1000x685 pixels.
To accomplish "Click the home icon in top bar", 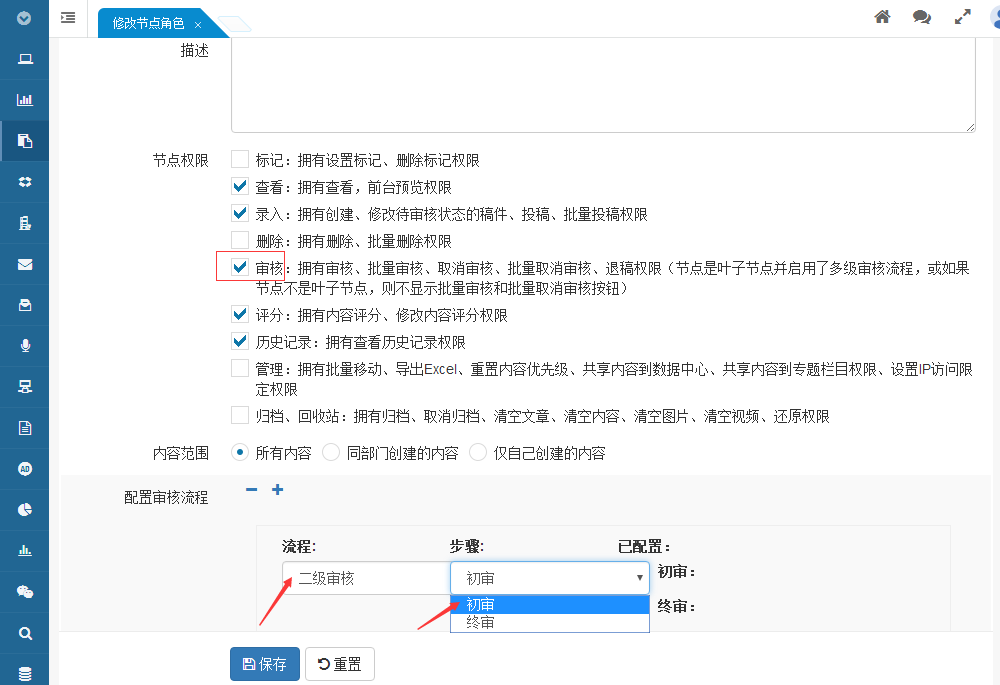I will [x=882, y=17].
